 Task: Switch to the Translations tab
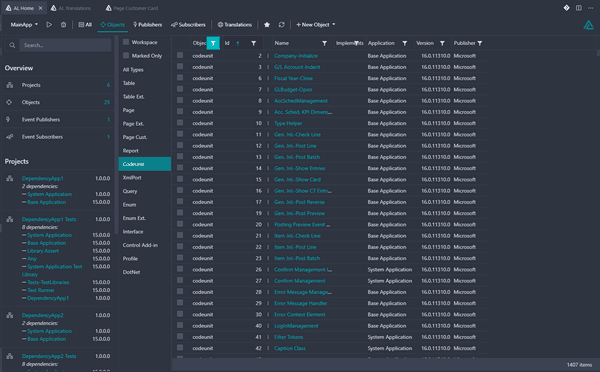235,24
